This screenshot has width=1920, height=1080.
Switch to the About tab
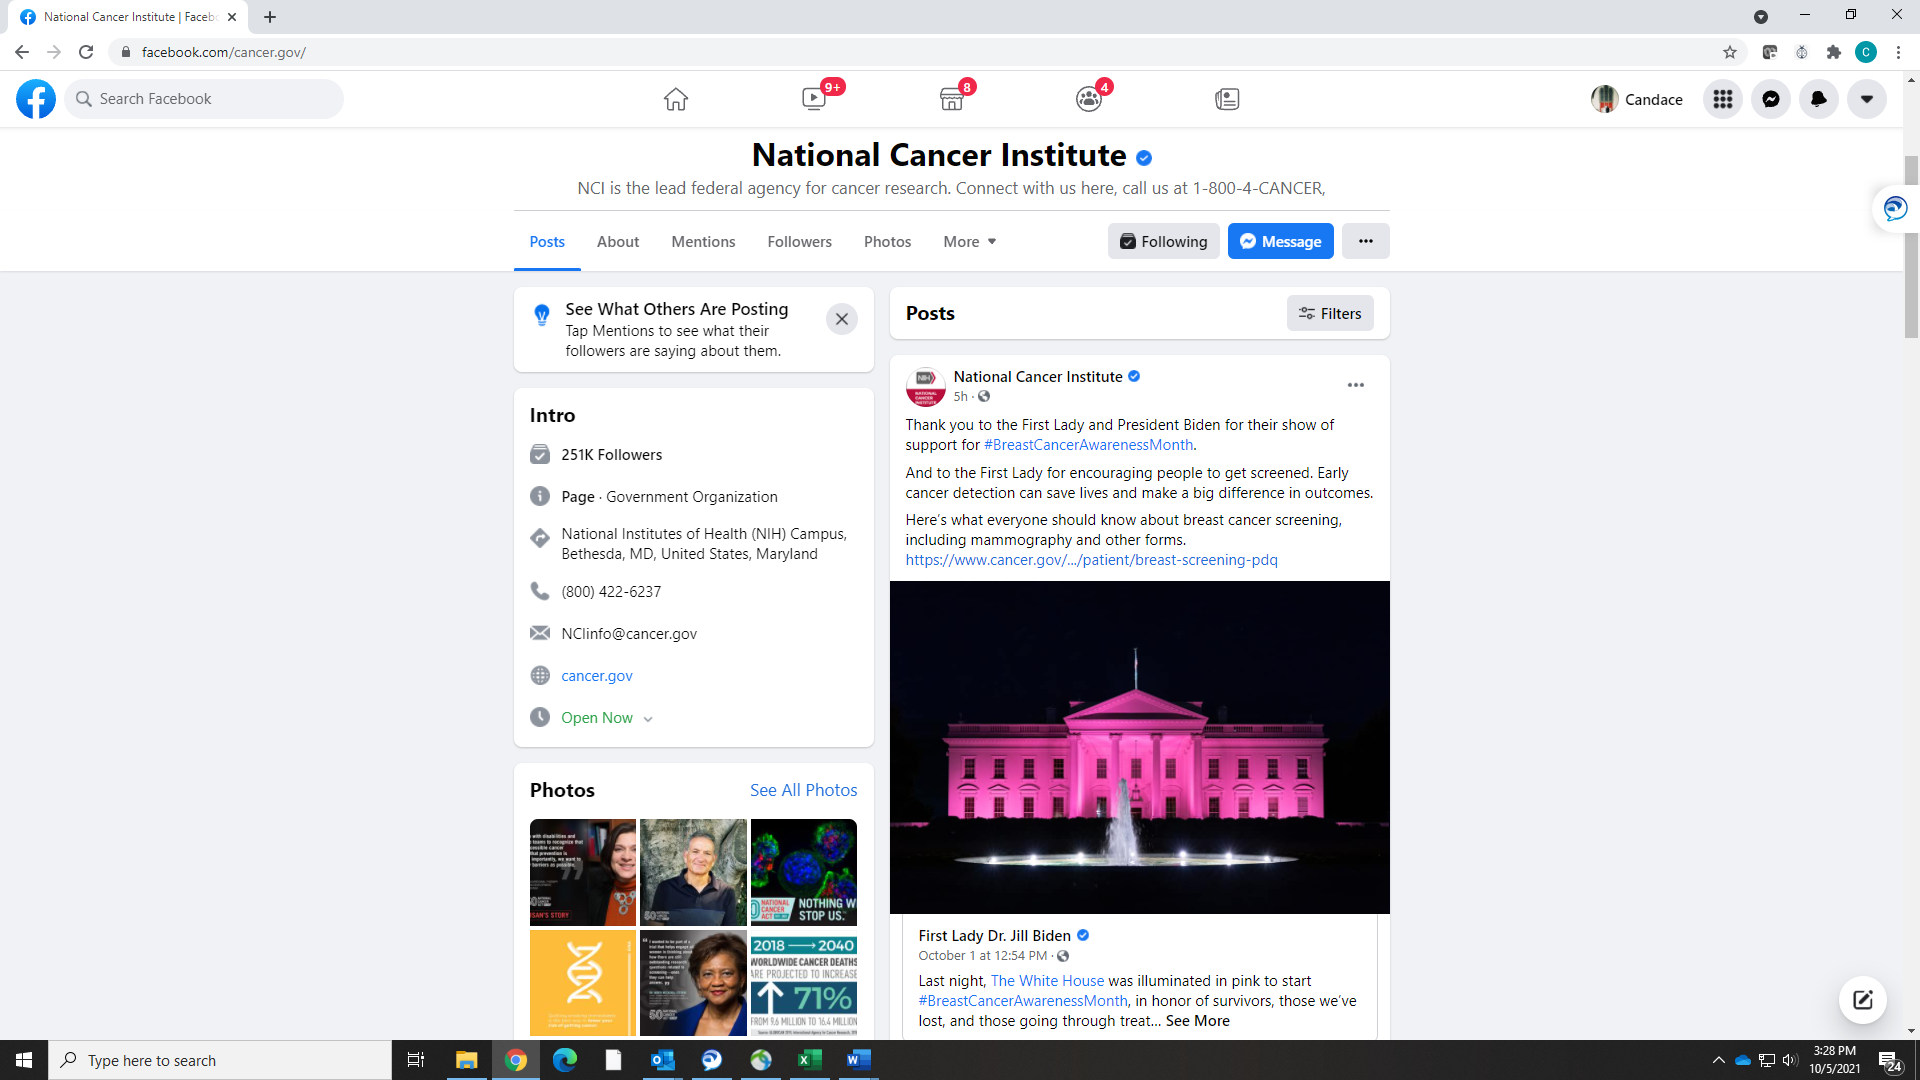(618, 241)
